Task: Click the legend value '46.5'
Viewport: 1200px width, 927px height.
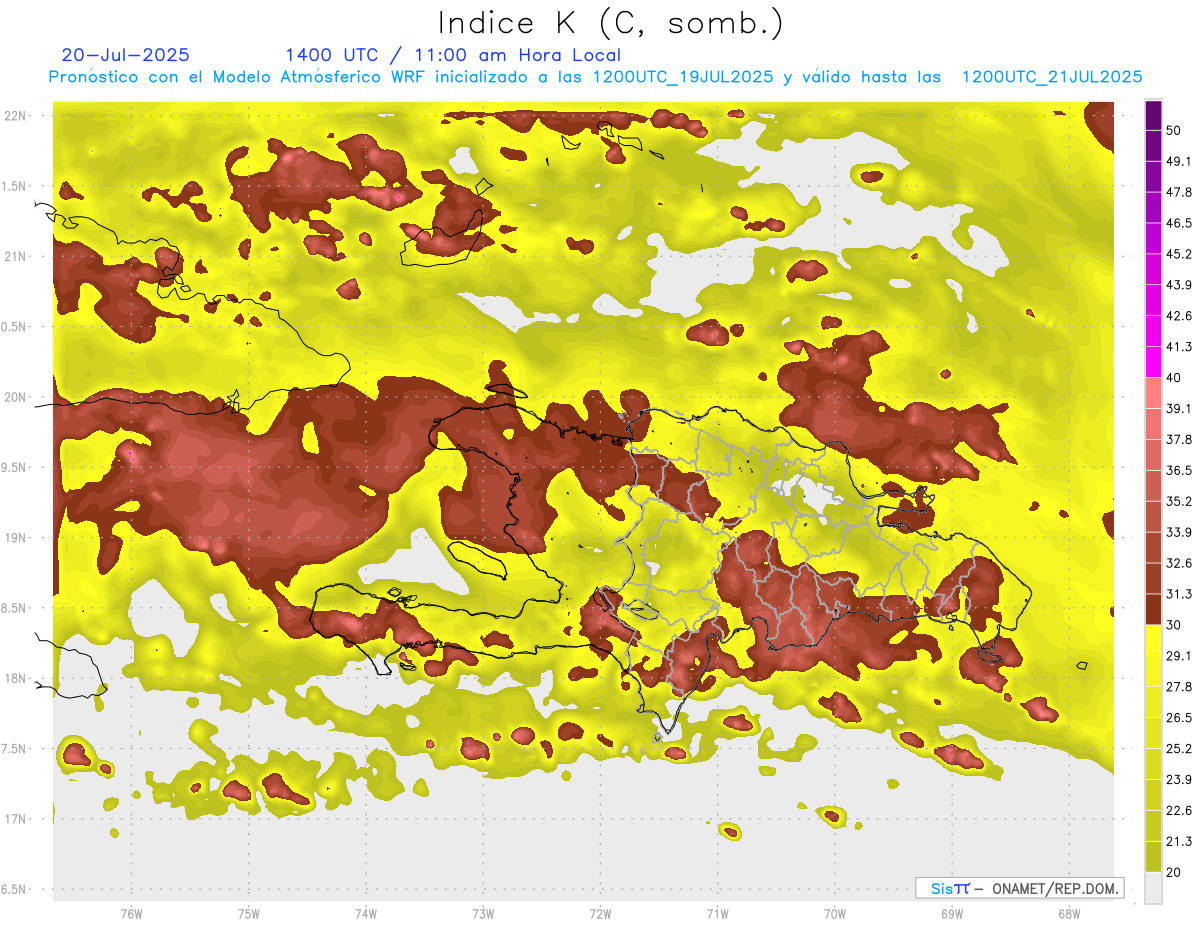Action: pyautogui.click(x=1178, y=223)
